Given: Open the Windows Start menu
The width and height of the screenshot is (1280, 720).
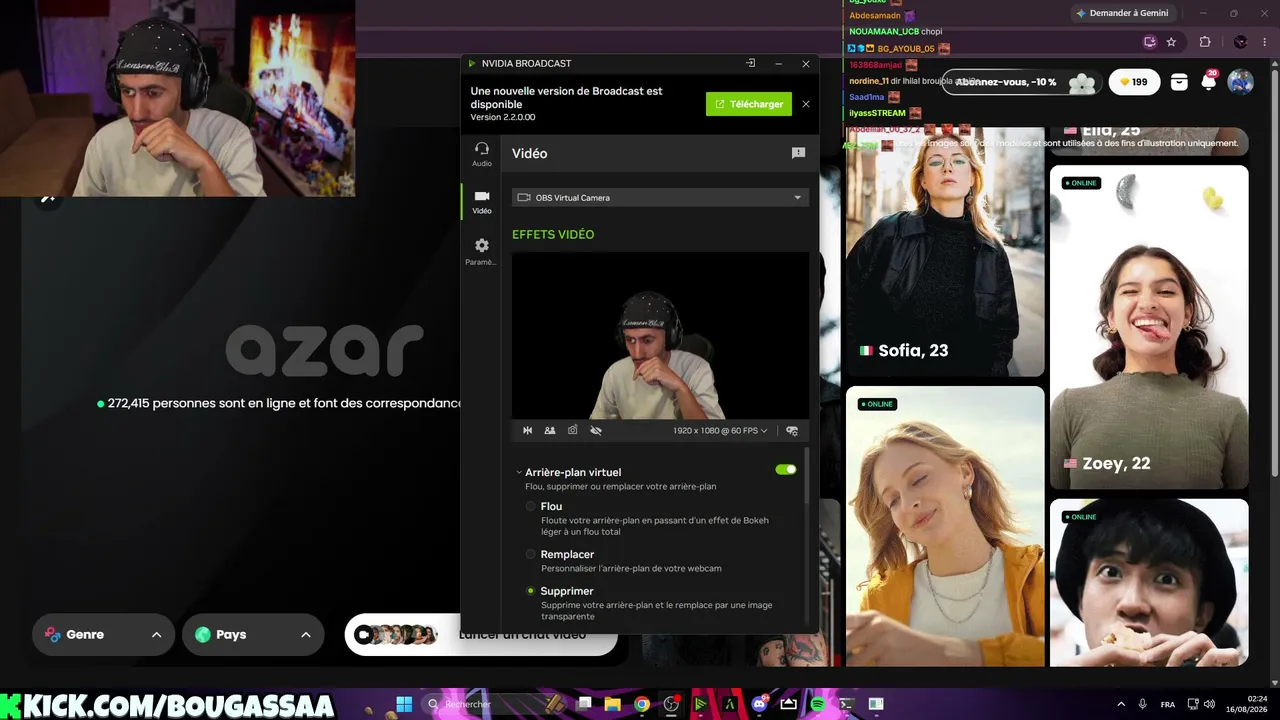Looking at the screenshot, I should [404, 704].
